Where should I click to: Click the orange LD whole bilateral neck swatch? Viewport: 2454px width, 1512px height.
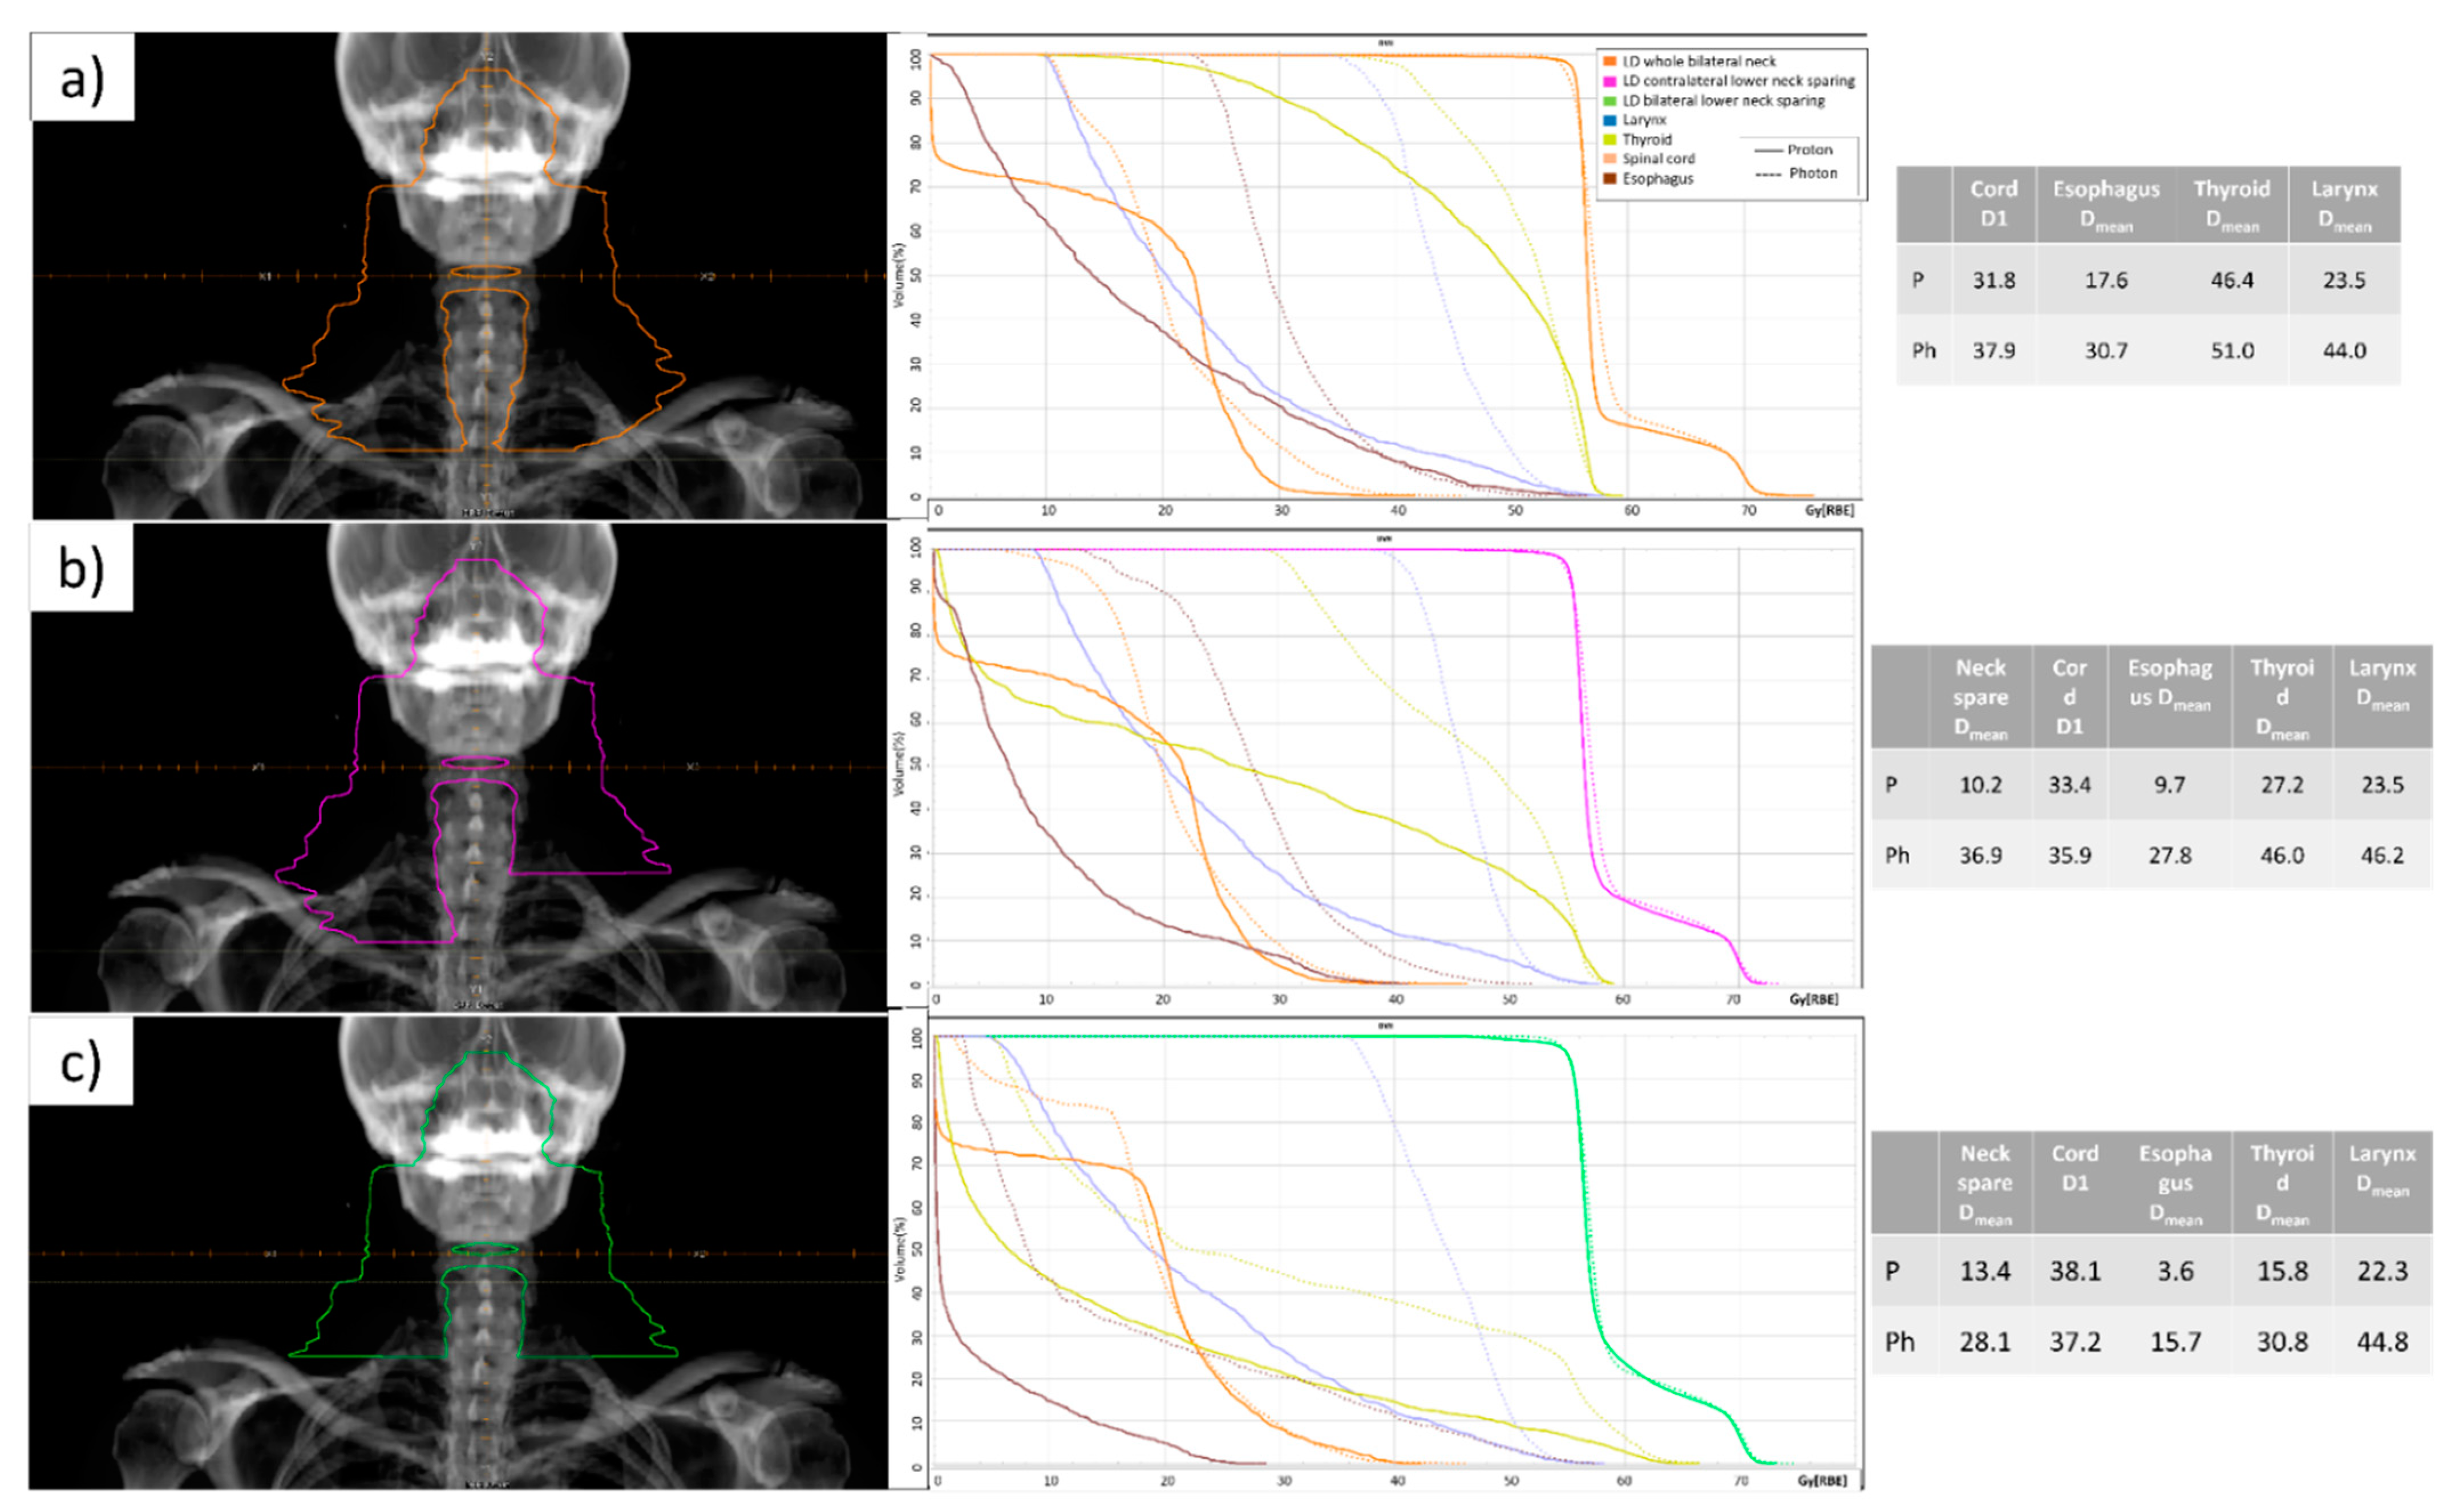click(x=1609, y=62)
